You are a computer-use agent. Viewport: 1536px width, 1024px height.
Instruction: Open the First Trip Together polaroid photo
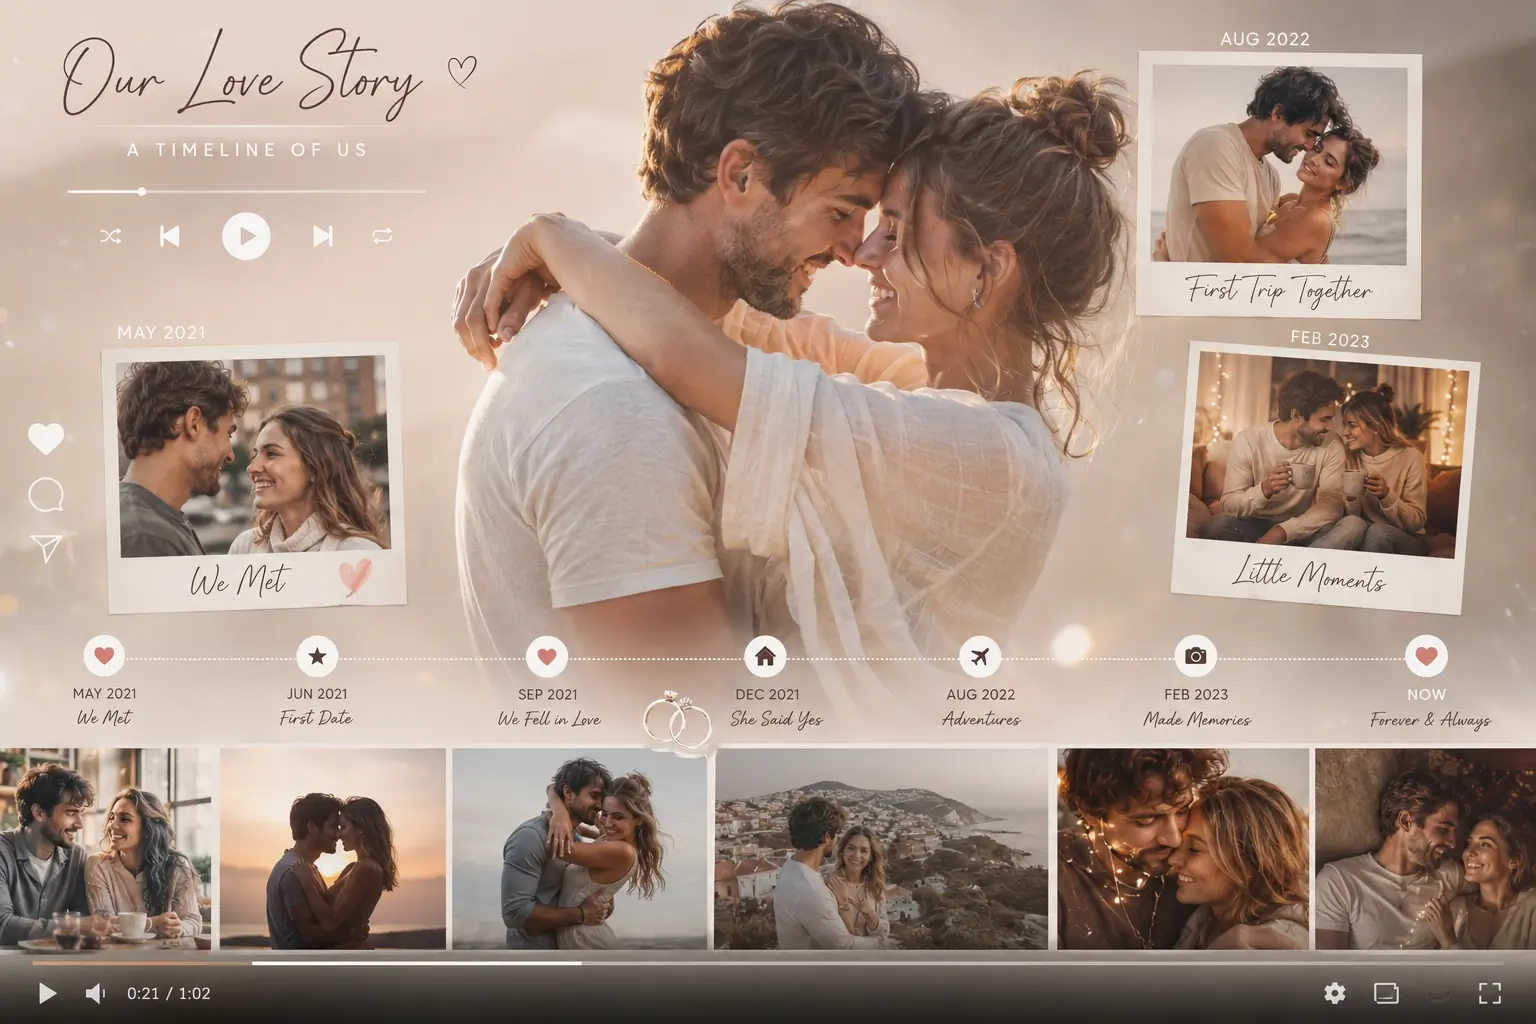pyautogui.click(x=1279, y=183)
